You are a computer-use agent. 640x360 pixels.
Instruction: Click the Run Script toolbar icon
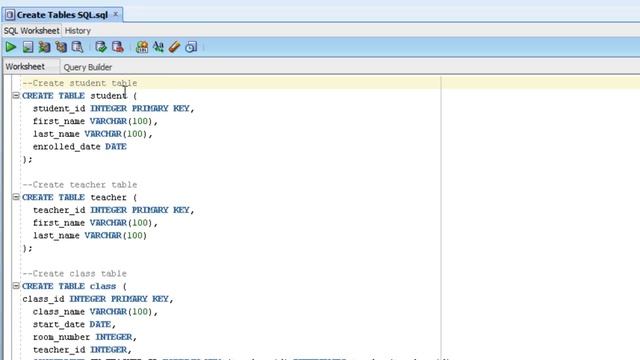tap(28, 47)
